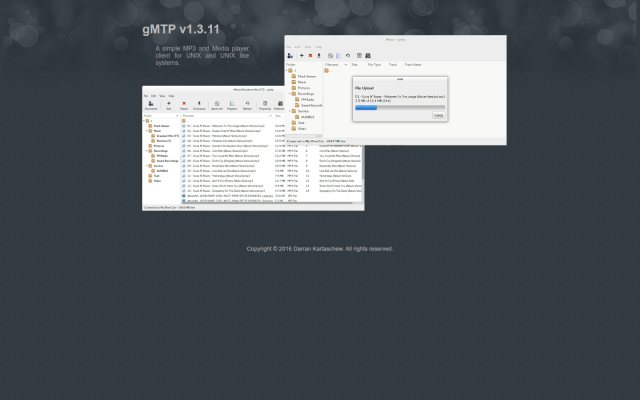Collapse Music folder in file-list window tree
This screenshot has height=400, width=640.
[x=147, y=131]
